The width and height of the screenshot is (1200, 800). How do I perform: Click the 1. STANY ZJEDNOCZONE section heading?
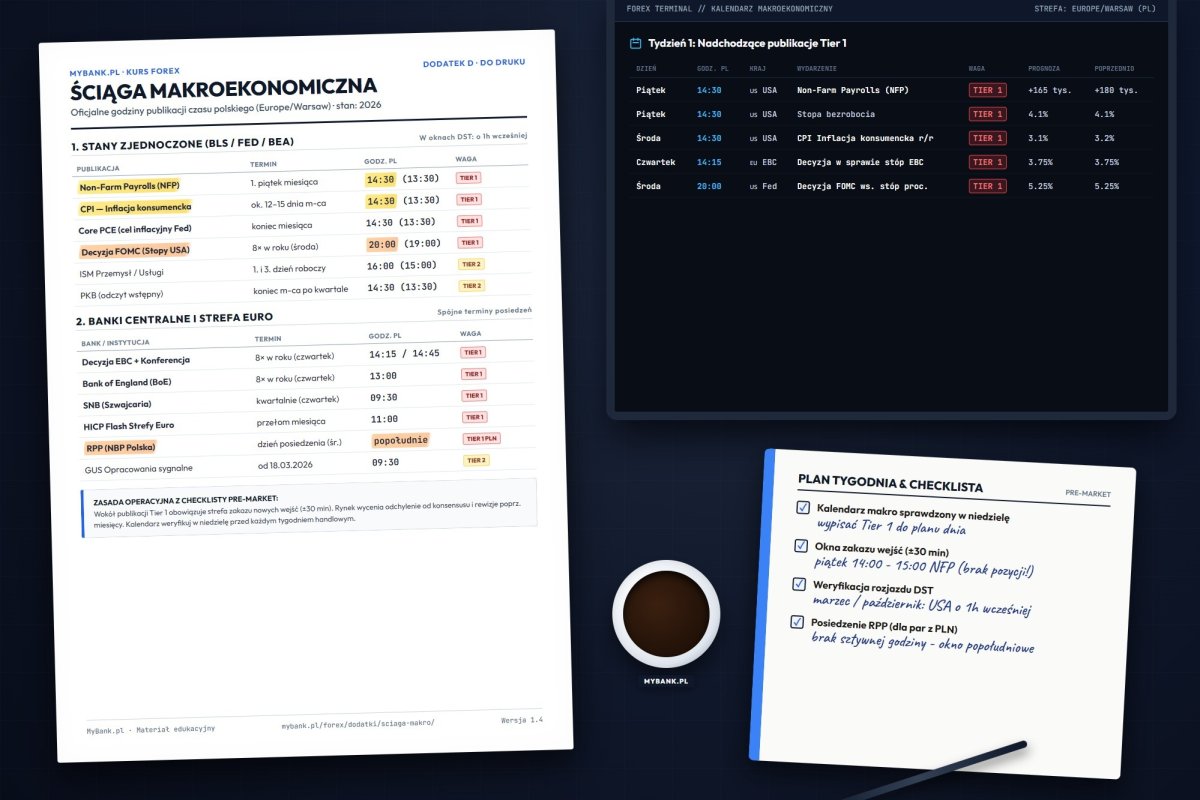(182, 144)
